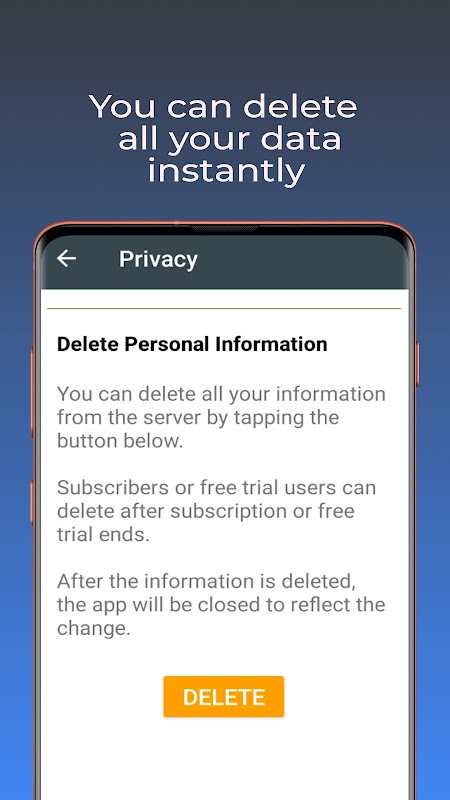Tap the orange DELETE button
Viewport: 450px width, 800px height.
point(223,696)
